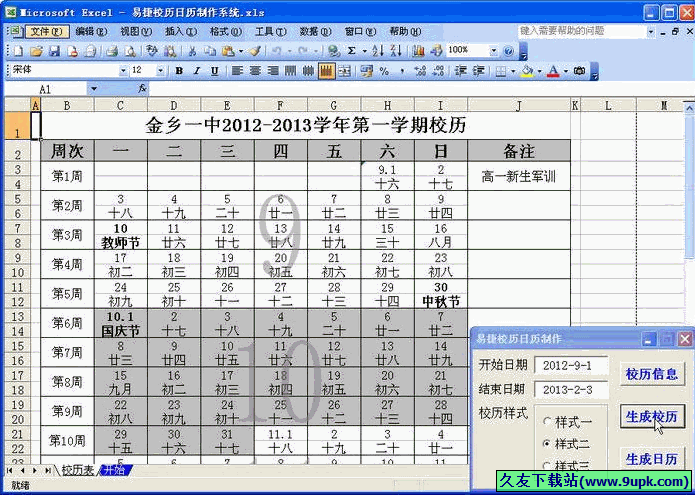This screenshot has height=495, width=695.
Task: Increase decimal places icon
Action: point(420,71)
